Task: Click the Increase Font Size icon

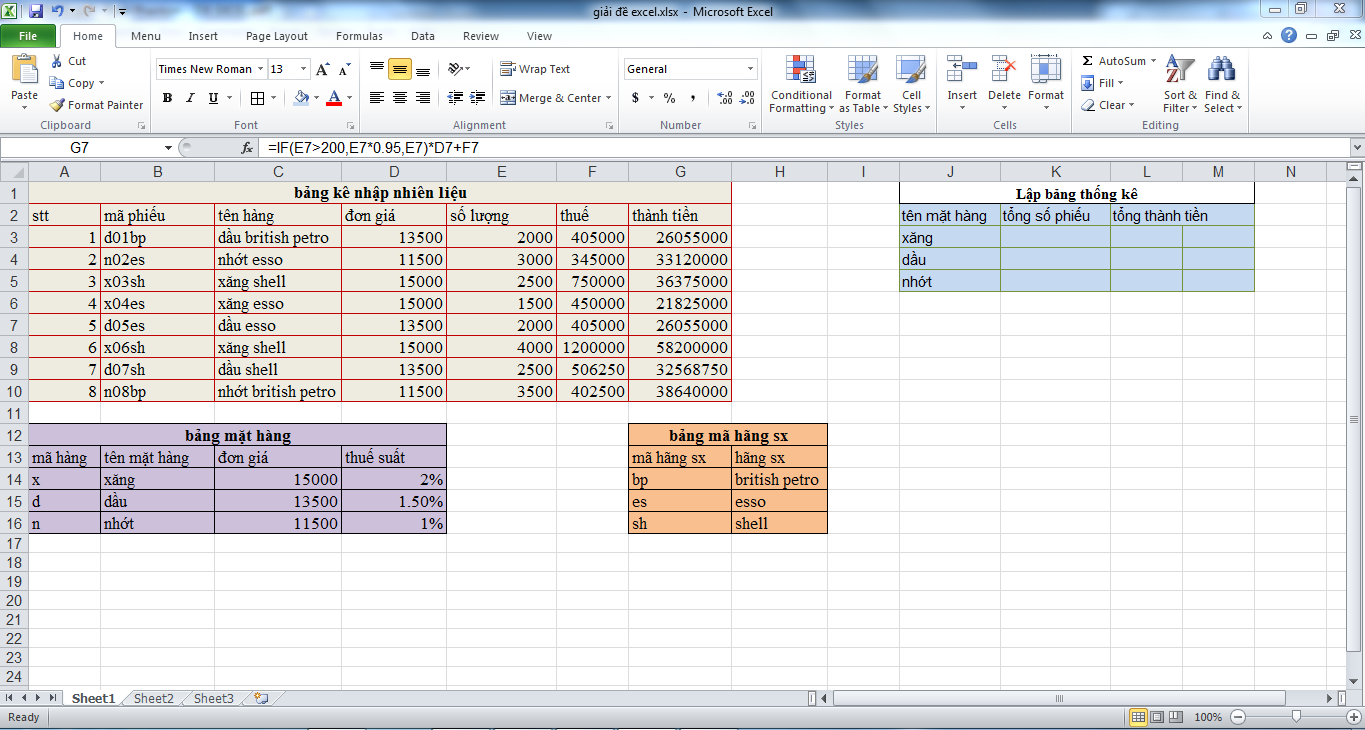Action: click(322, 69)
